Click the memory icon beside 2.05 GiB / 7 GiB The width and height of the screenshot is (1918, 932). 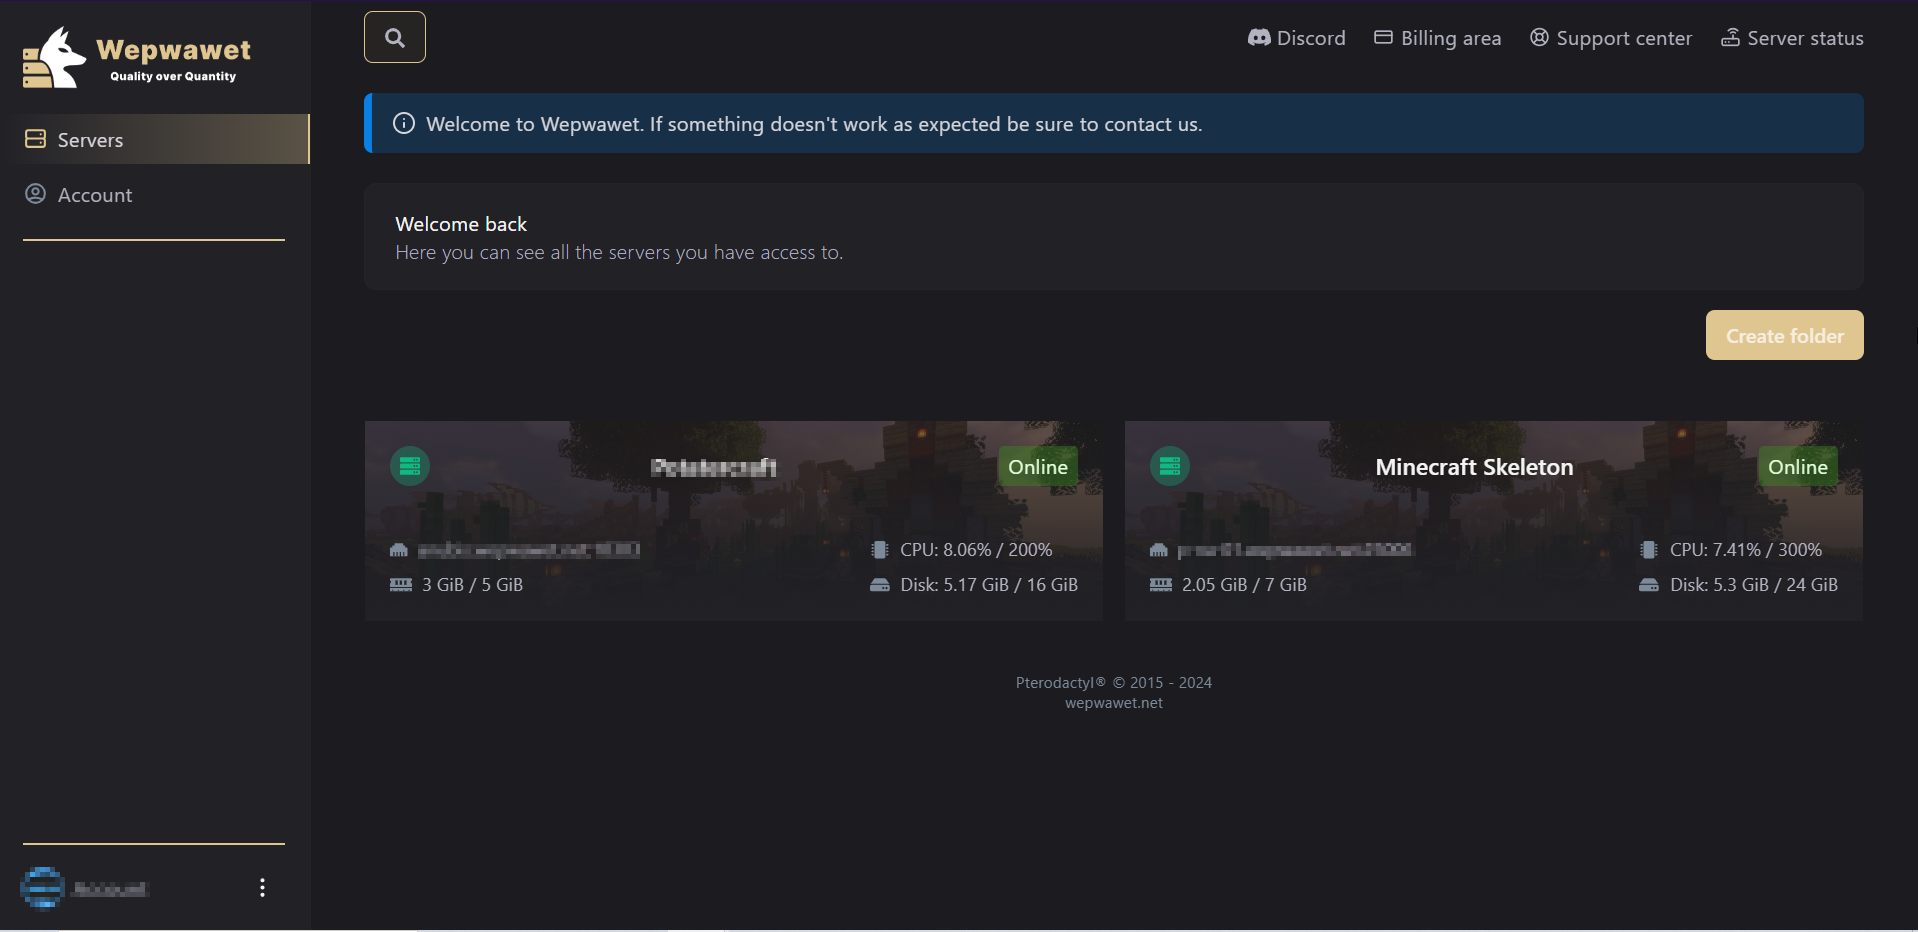click(x=1161, y=584)
